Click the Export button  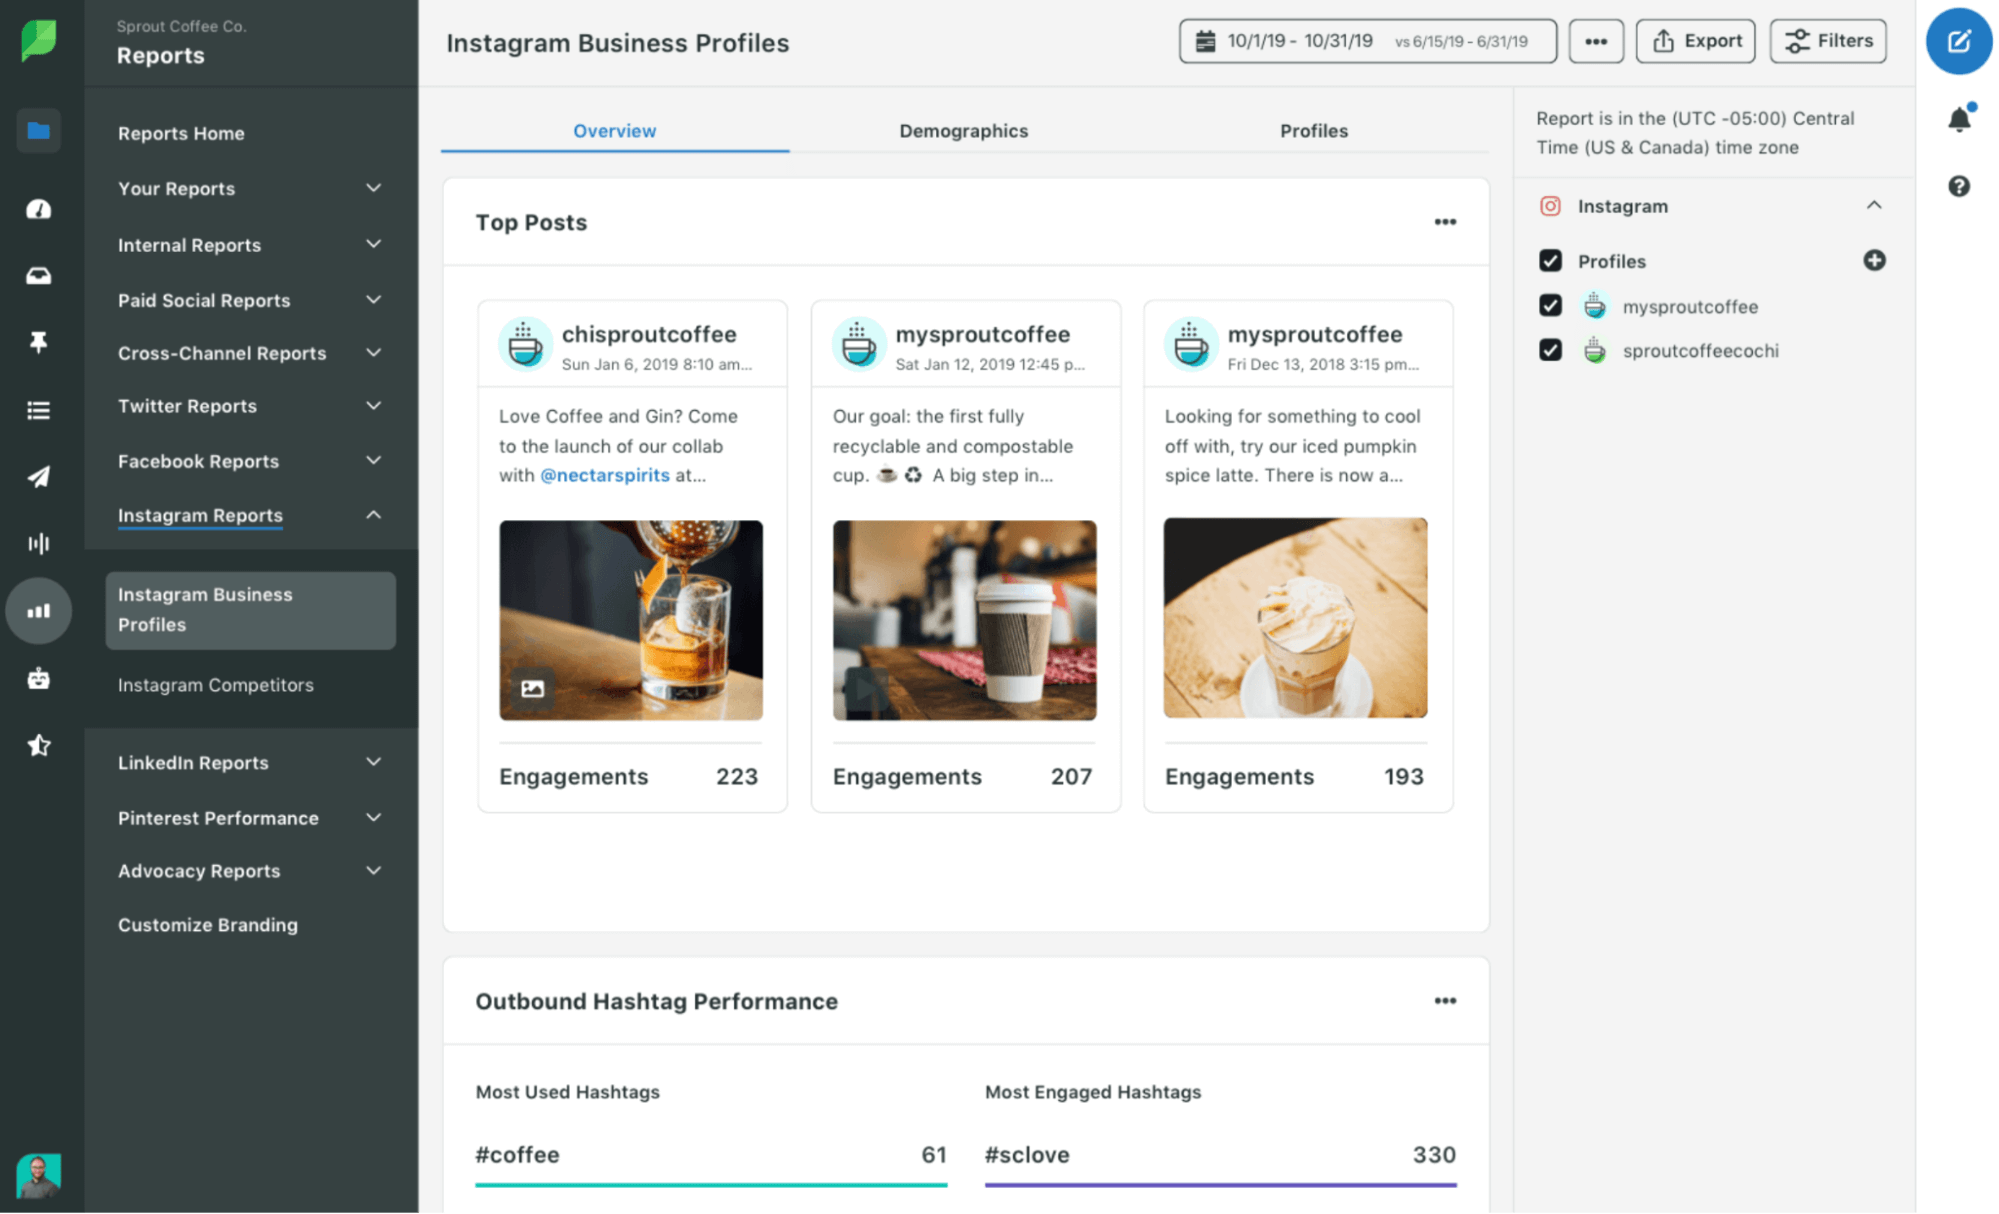(x=1695, y=41)
